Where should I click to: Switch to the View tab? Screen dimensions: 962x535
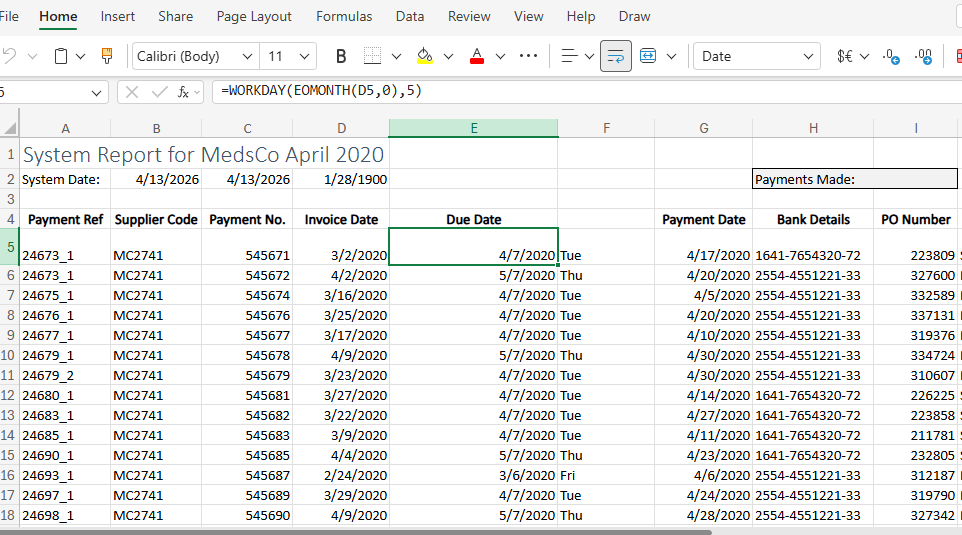click(529, 17)
